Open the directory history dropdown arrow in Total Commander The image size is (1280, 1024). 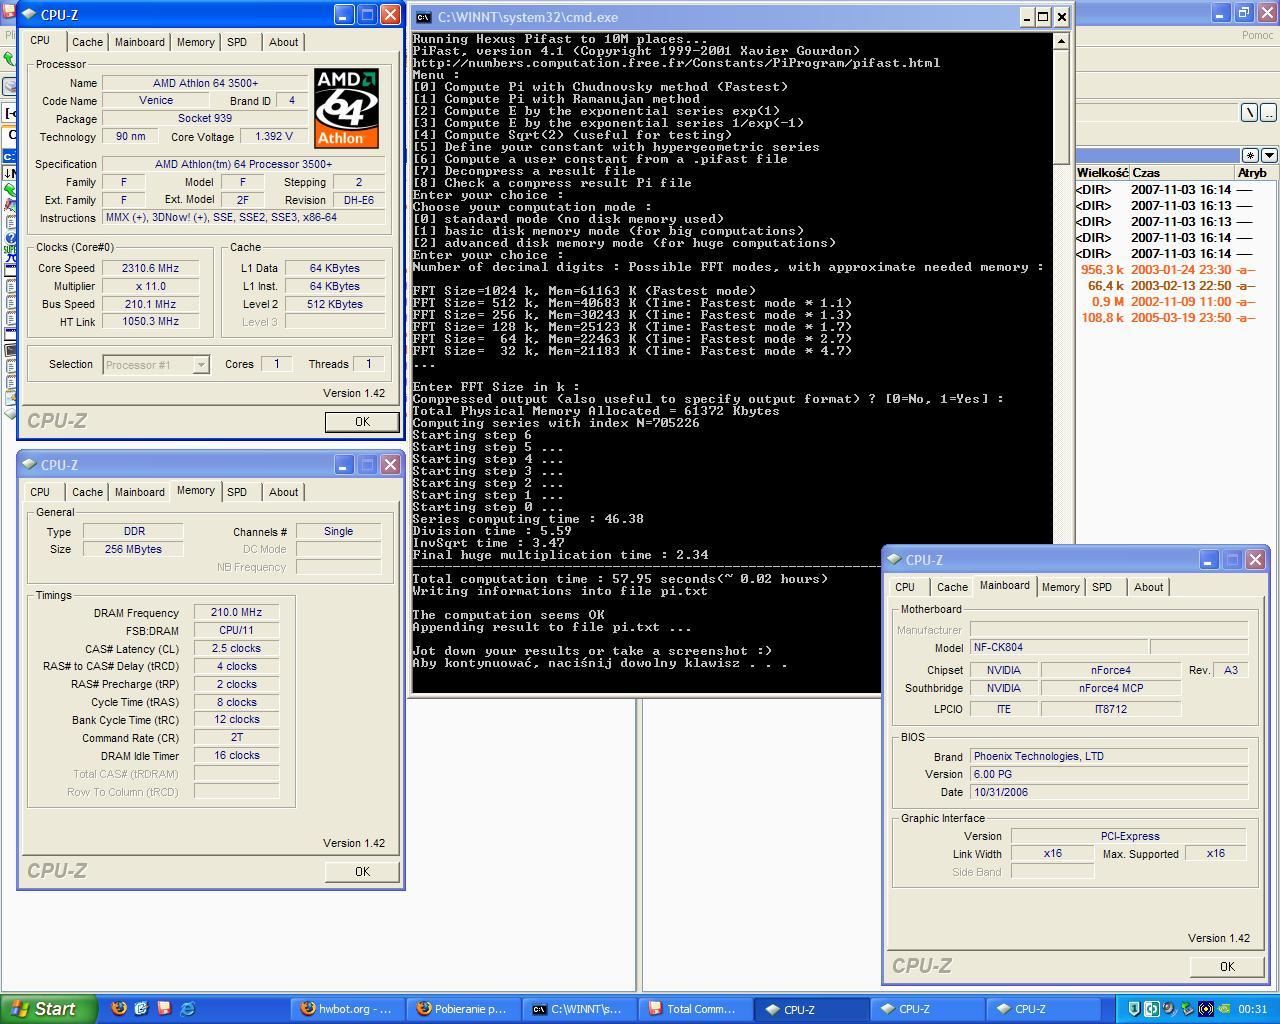click(x=1269, y=155)
